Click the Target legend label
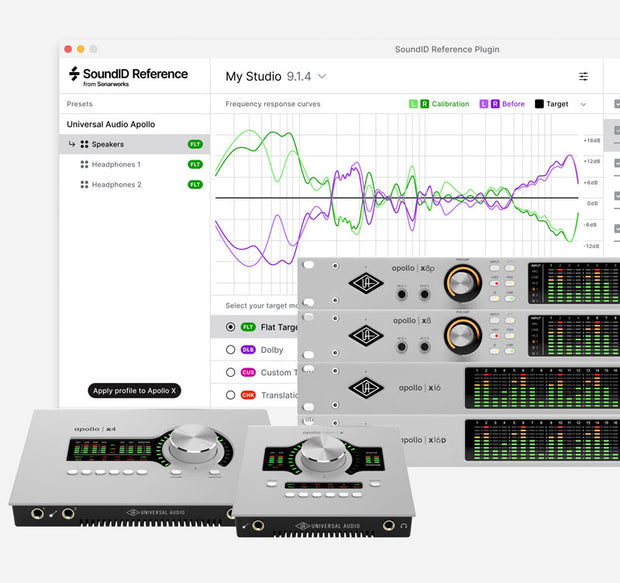 click(557, 104)
